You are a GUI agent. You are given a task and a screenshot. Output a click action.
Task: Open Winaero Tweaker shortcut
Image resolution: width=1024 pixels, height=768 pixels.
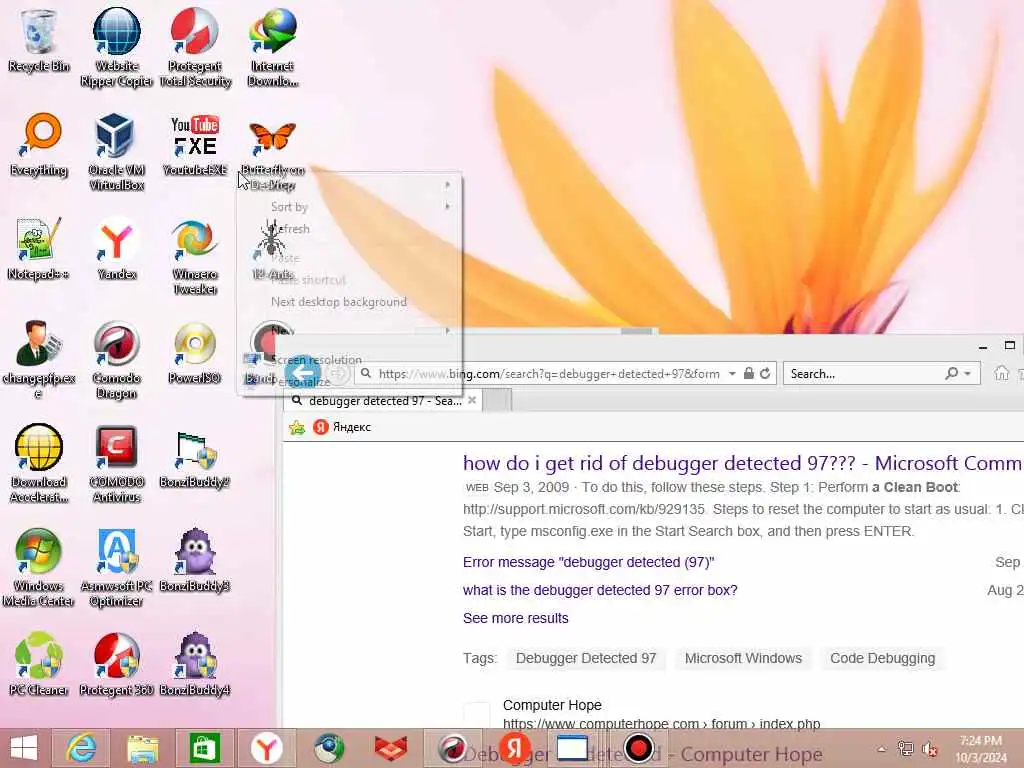coord(195,256)
